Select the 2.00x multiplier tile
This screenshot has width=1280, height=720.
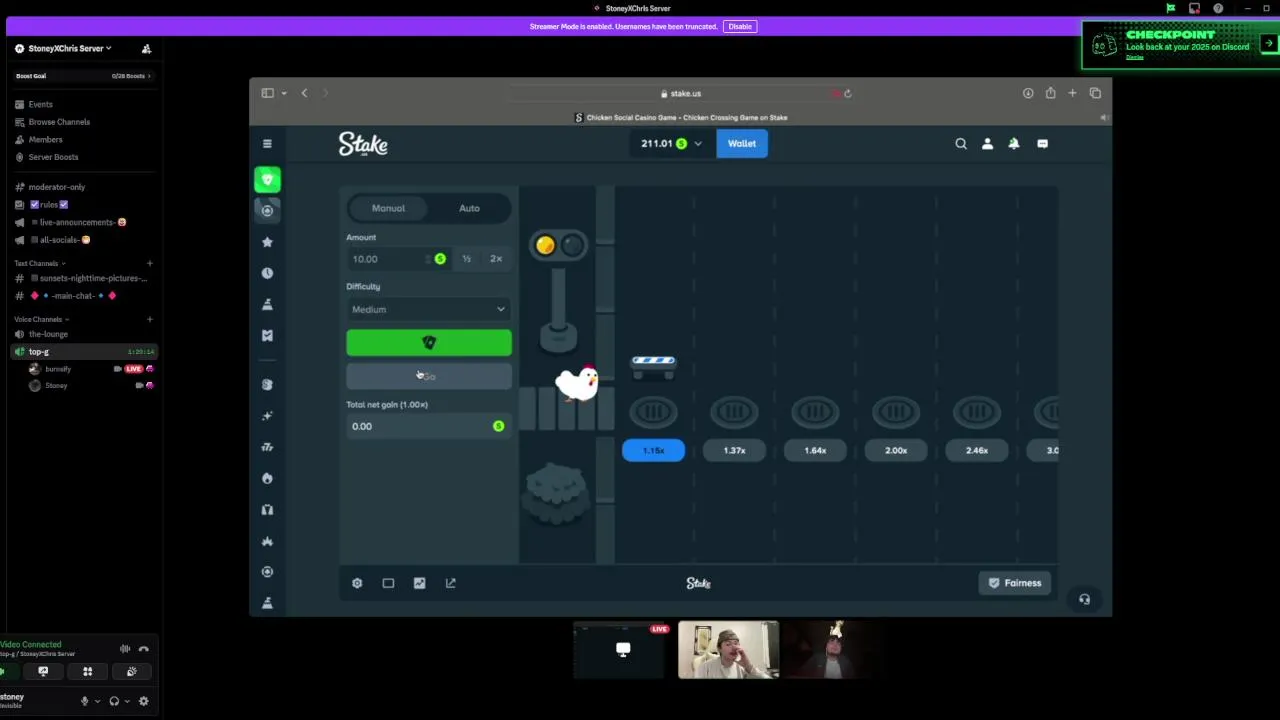coord(896,450)
